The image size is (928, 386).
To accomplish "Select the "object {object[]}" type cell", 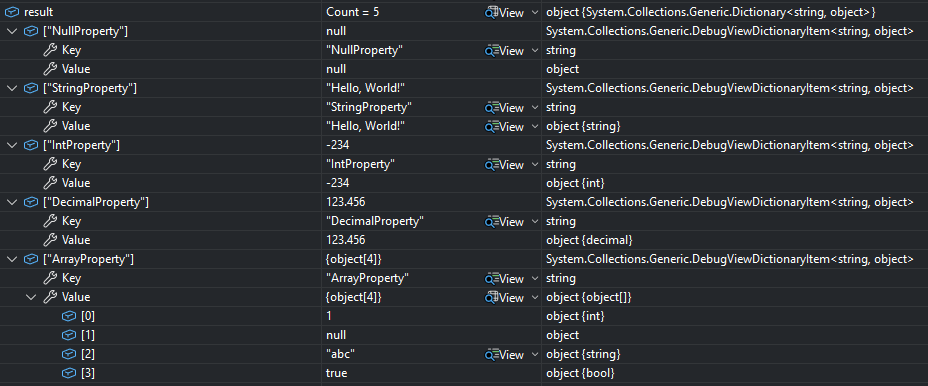I will 589,297.
